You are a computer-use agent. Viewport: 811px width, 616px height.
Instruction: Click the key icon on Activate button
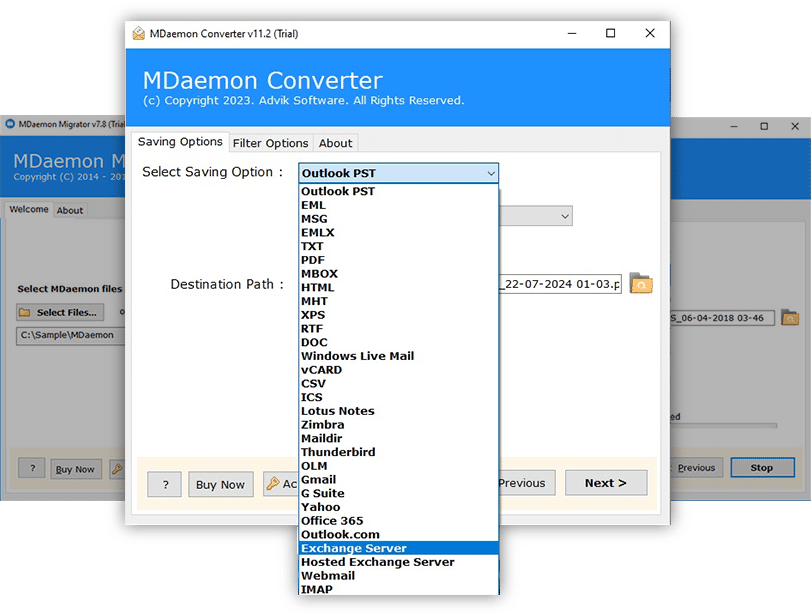point(273,484)
